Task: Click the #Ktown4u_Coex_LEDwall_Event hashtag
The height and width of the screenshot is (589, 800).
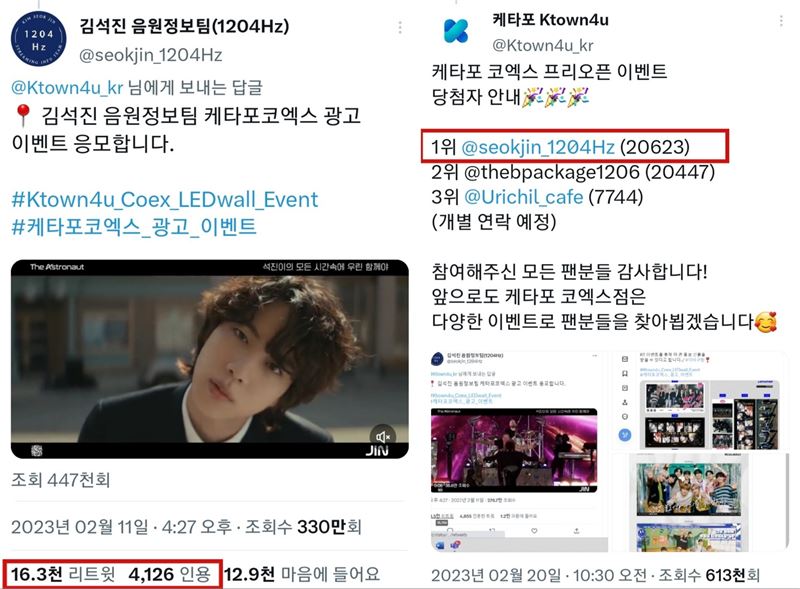Action: (165, 200)
